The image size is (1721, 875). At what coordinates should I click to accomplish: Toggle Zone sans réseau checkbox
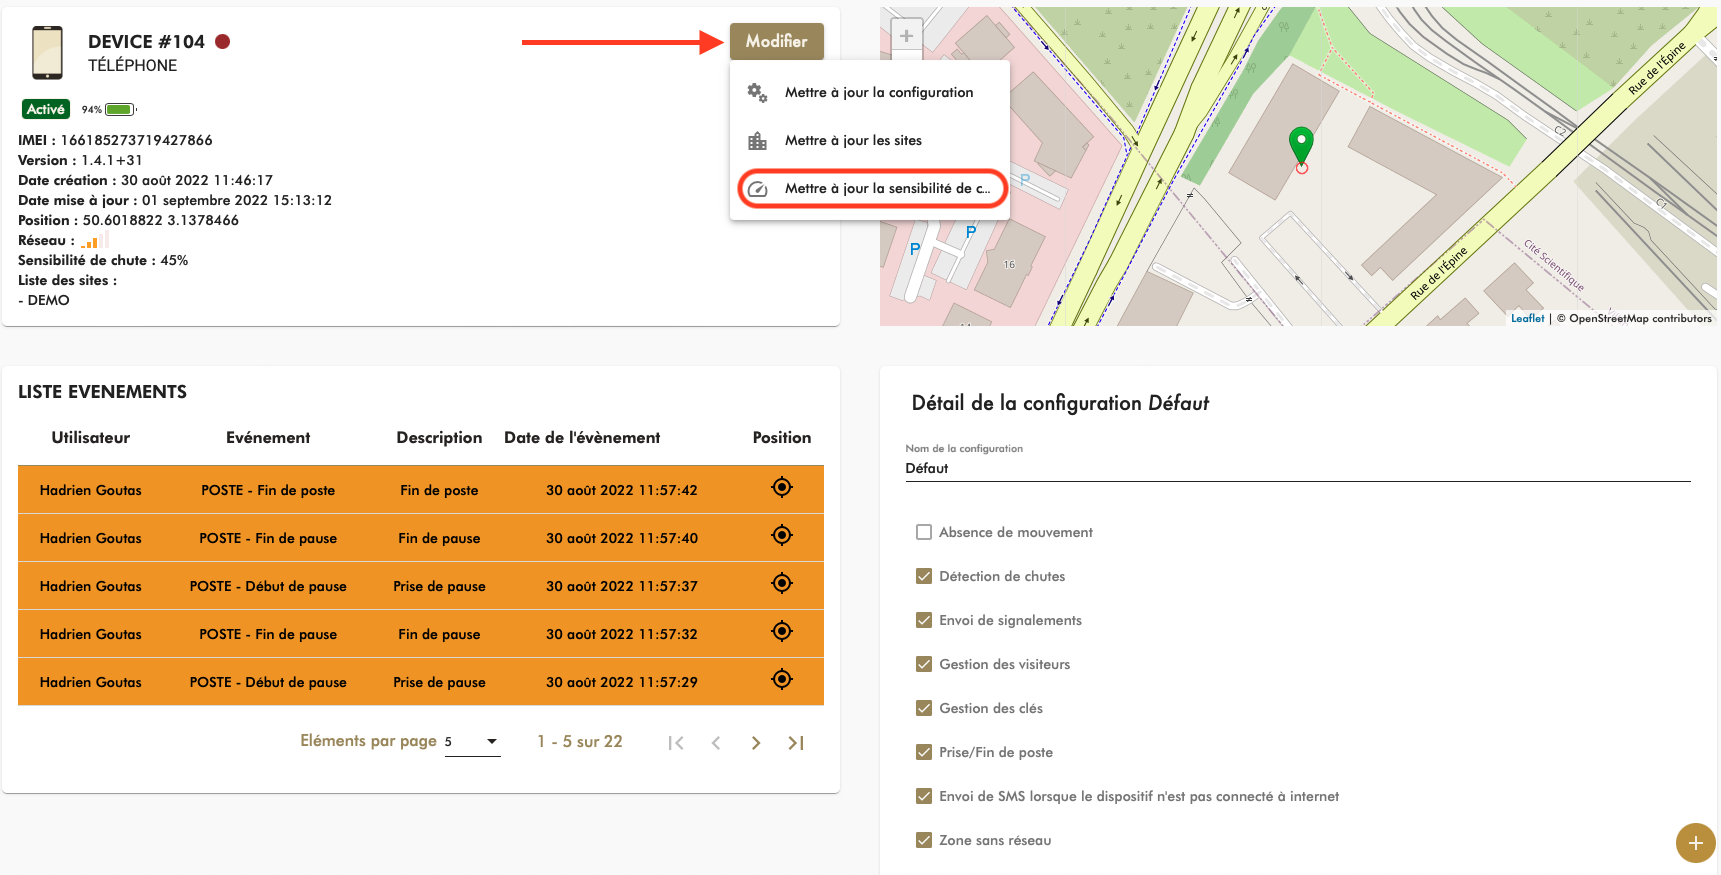tap(924, 840)
